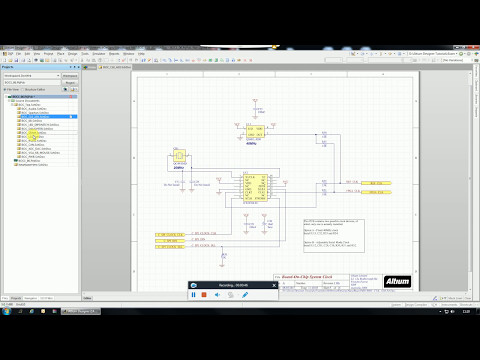Screen dimensions: 480x360
Task: Open the File menu
Action: click(x=19, y=54)
